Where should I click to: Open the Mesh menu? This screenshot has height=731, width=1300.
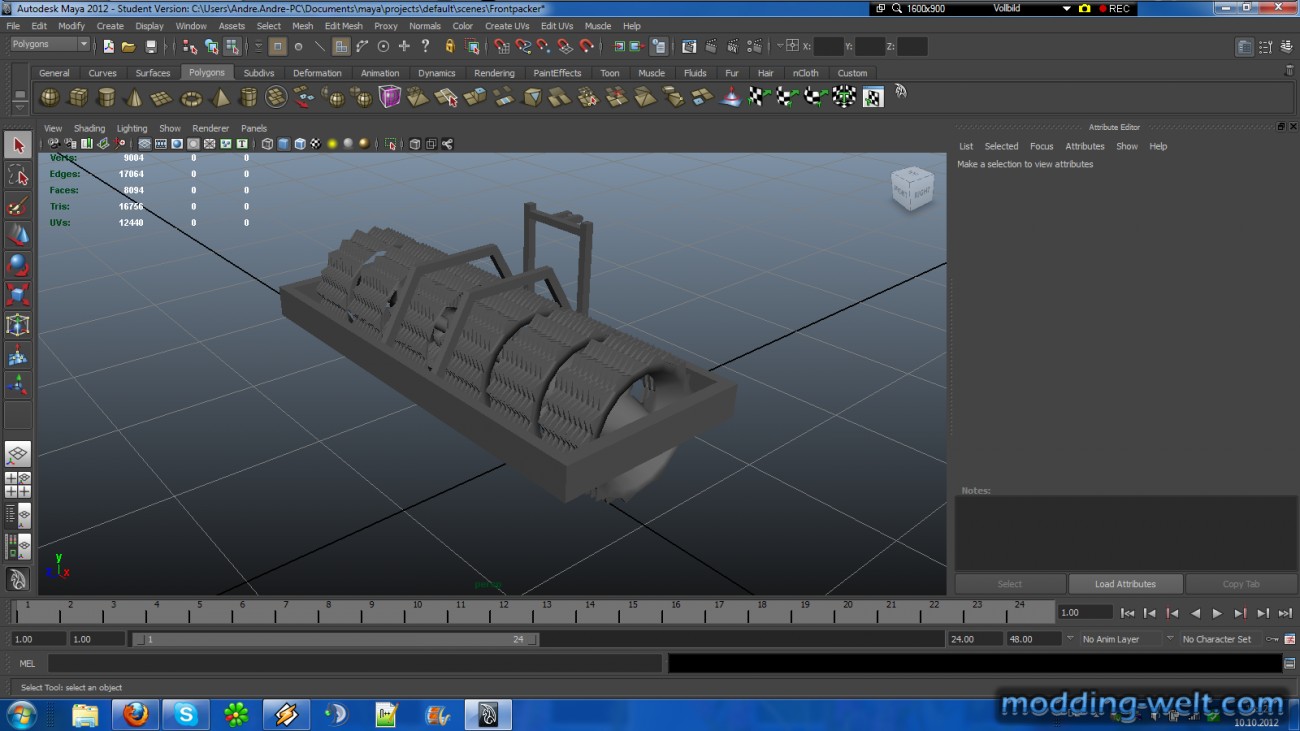[x=303, y=26]
